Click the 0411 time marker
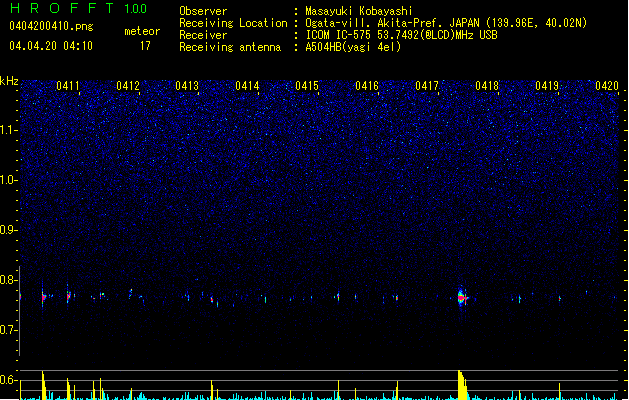629x400 pixels. coord(68,86)
